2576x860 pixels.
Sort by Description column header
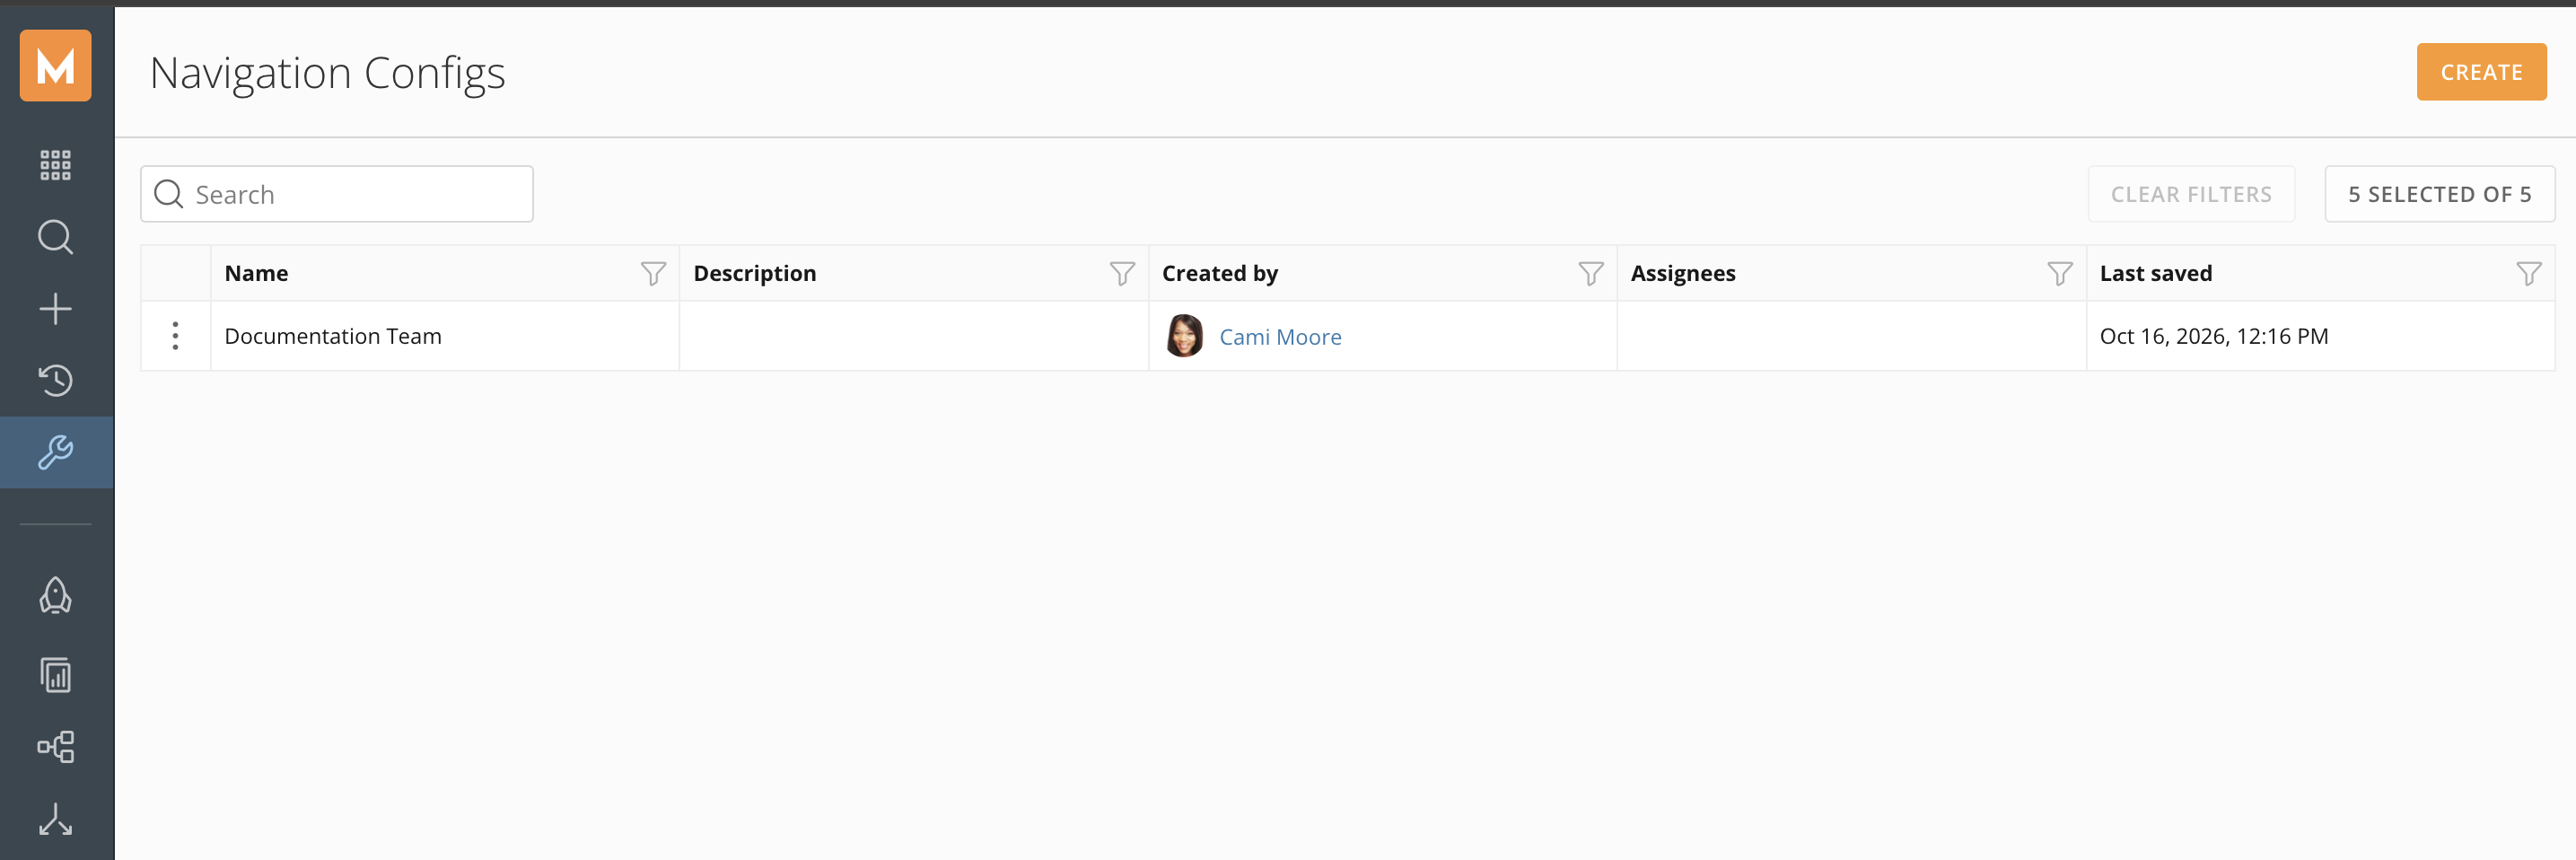[755, 273]
